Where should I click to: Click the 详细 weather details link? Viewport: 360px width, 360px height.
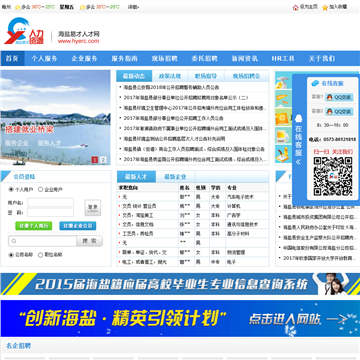tap(133, 7)
